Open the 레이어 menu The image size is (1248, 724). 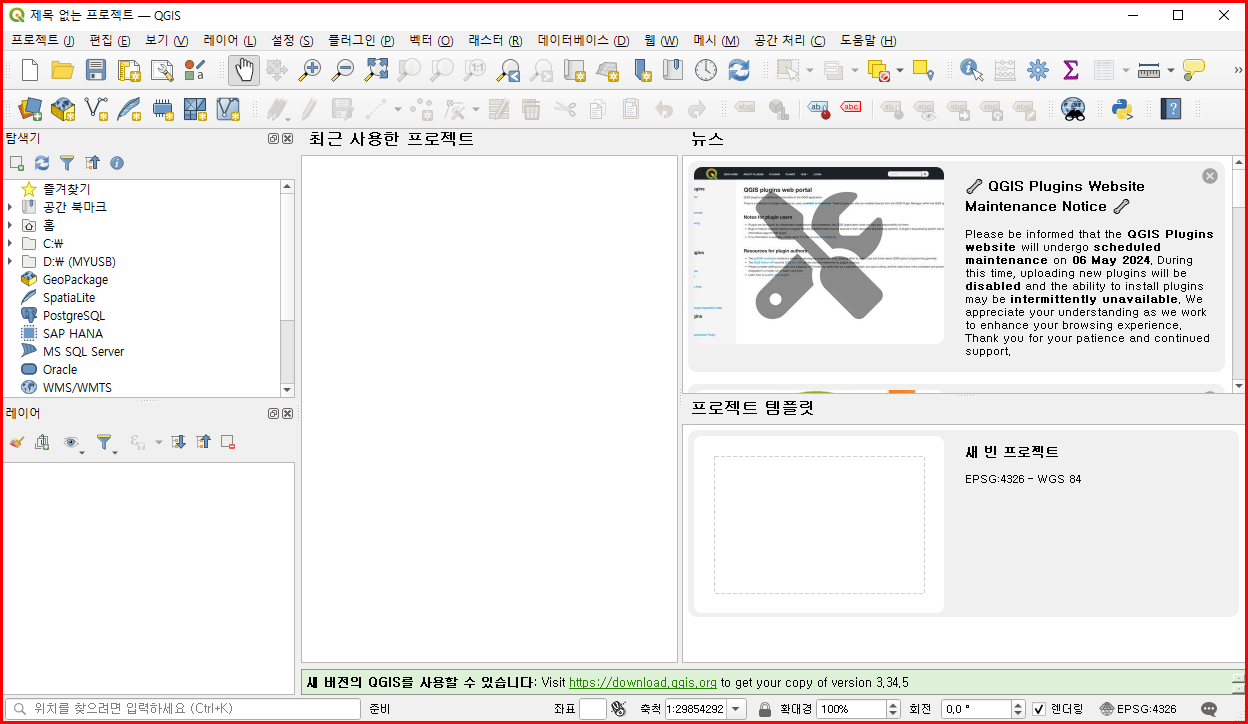[x=230, y=41]
